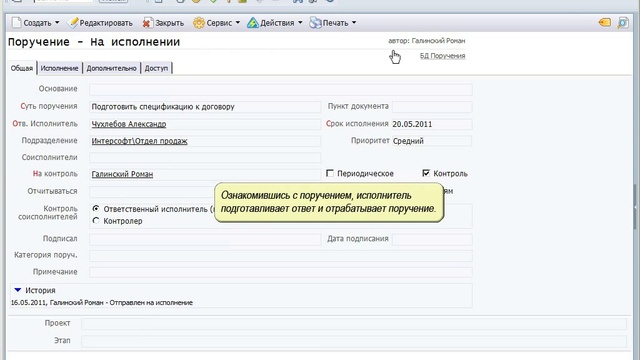Click the 'автор: Галинский Роман' text
This screenshot has height=360, width=640.
(x=427, y=41)
